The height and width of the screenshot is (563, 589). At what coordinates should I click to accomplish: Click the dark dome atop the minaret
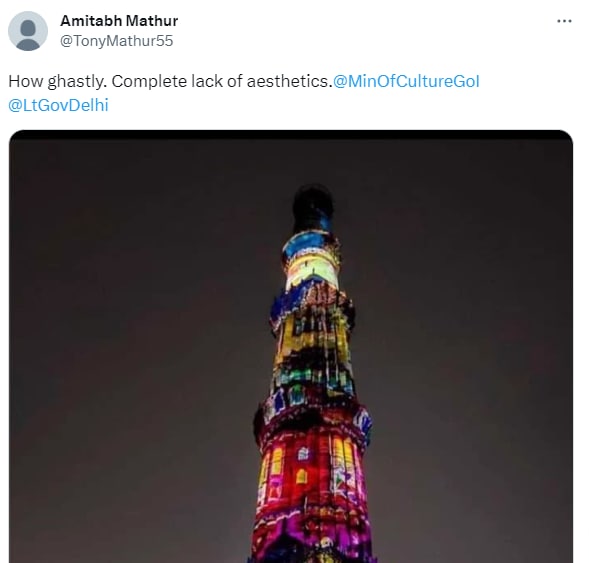click(312, 208)
